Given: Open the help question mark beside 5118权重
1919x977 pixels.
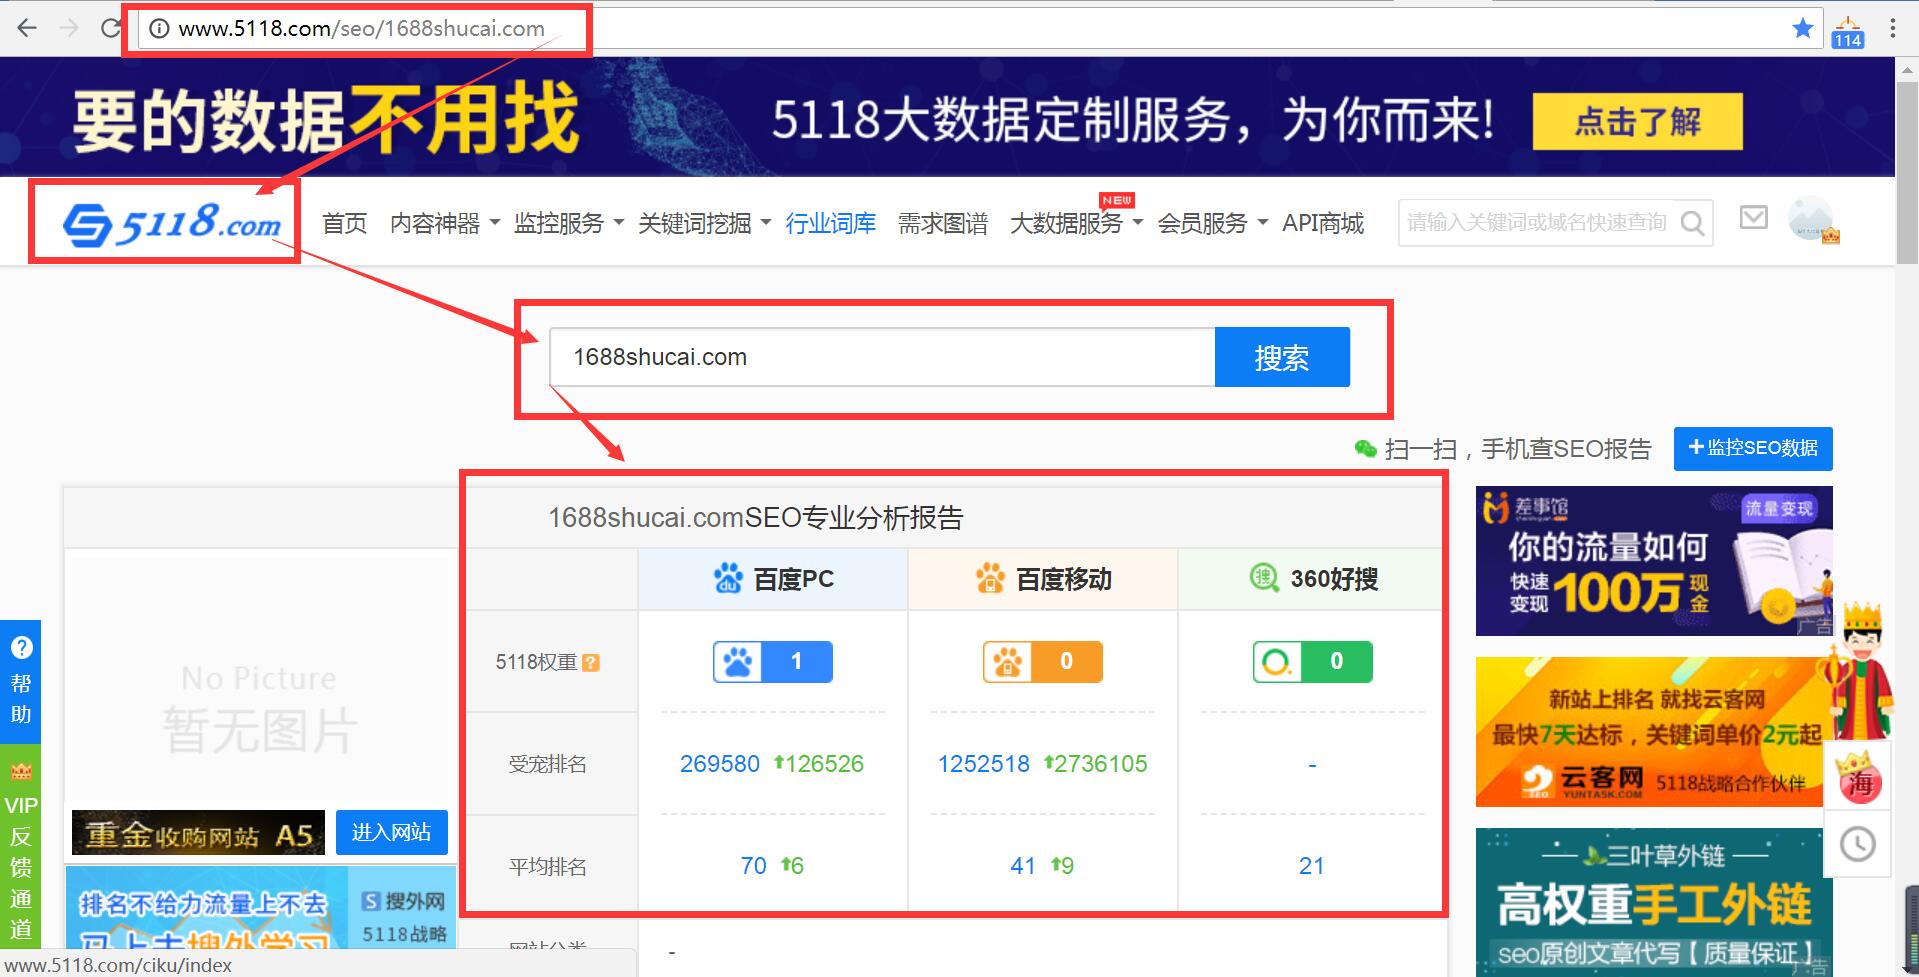Looking at the screenshot, I should coord(592,661).
